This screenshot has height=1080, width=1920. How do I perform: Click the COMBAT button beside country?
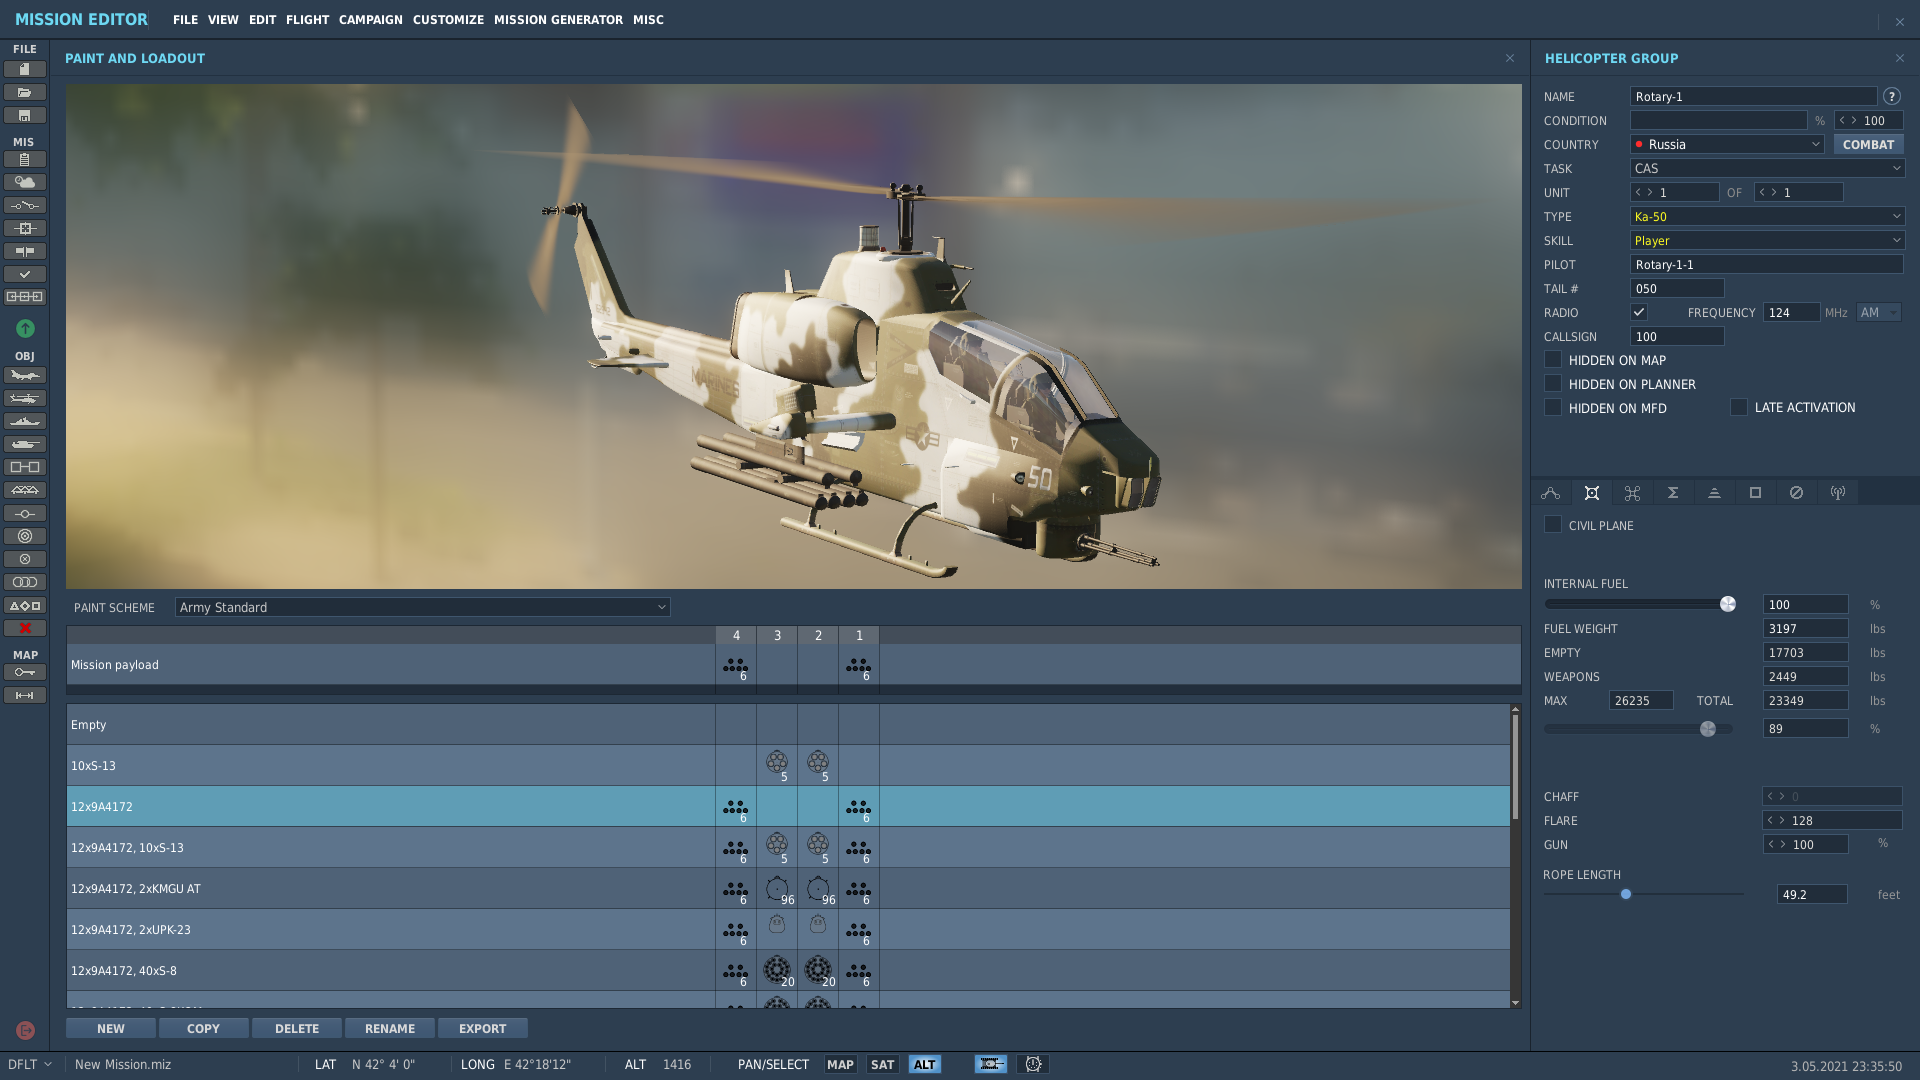(x=1868, y=144)
